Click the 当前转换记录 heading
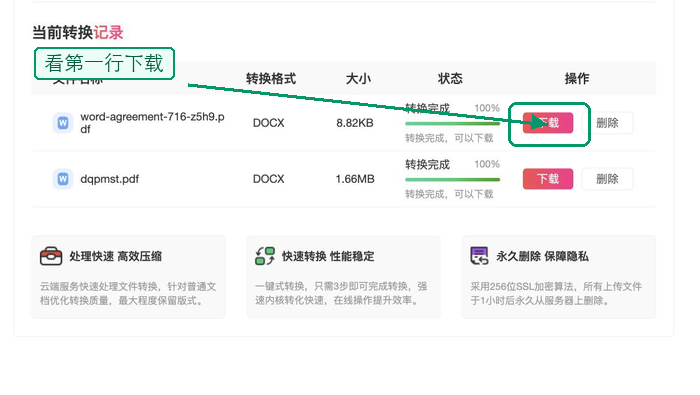Screen dimensions: 700x395 coord(77,32)
